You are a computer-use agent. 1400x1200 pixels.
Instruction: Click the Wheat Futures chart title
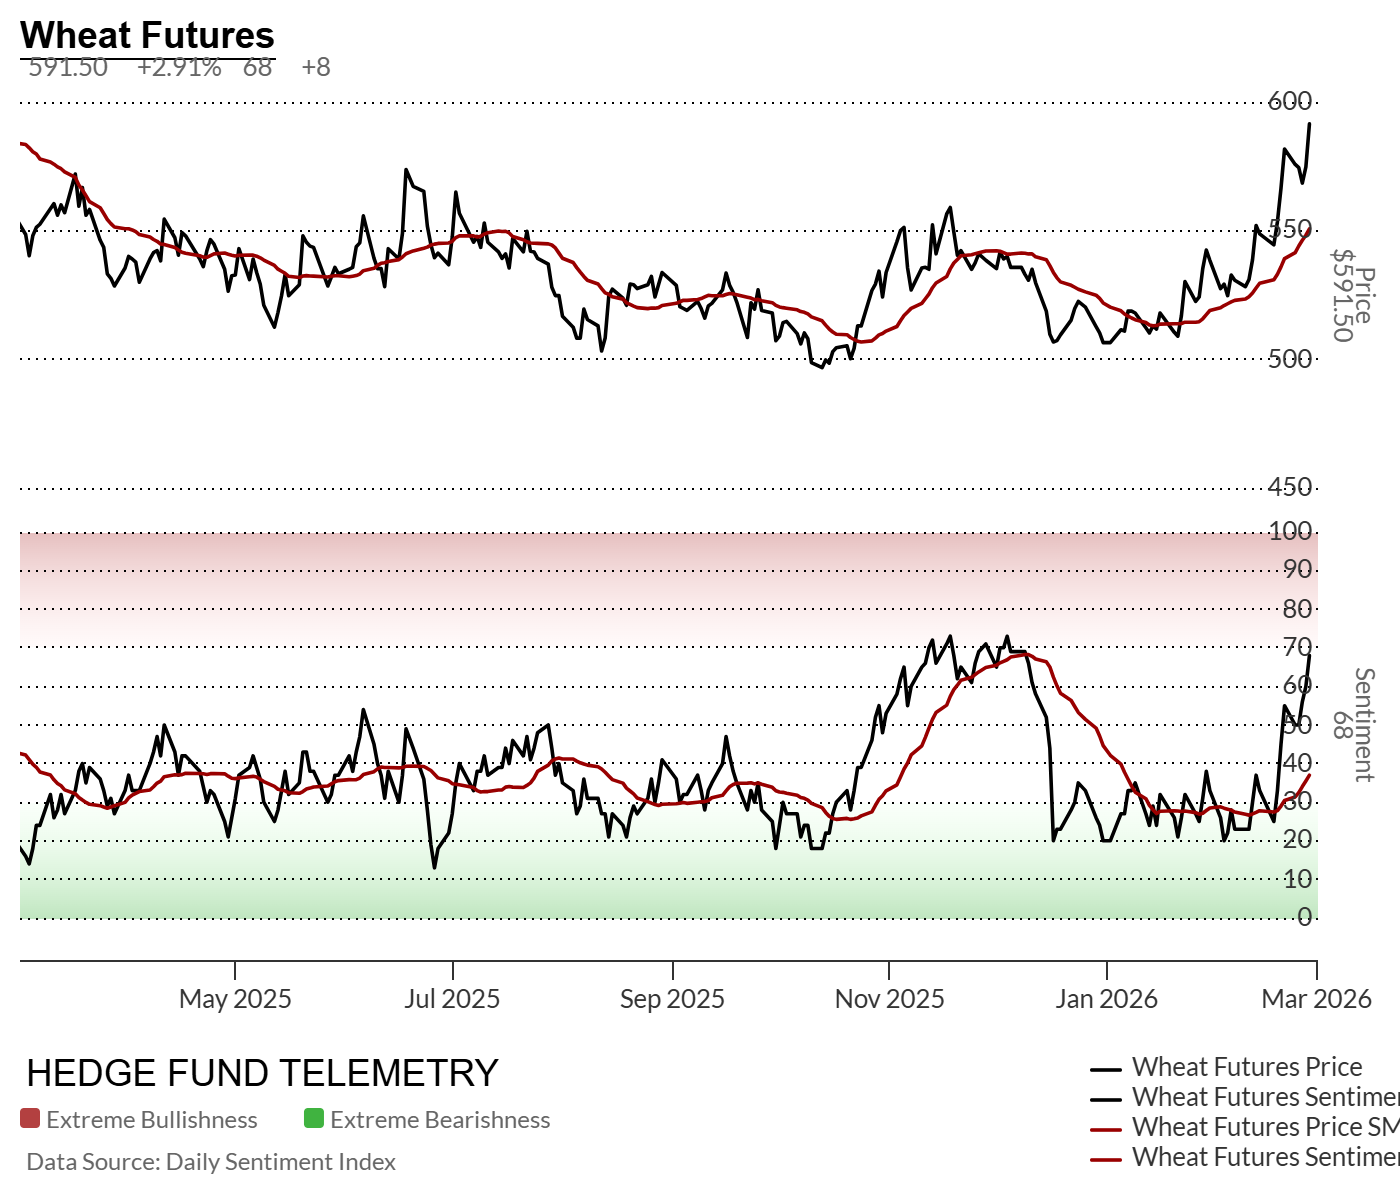(147, 35)
